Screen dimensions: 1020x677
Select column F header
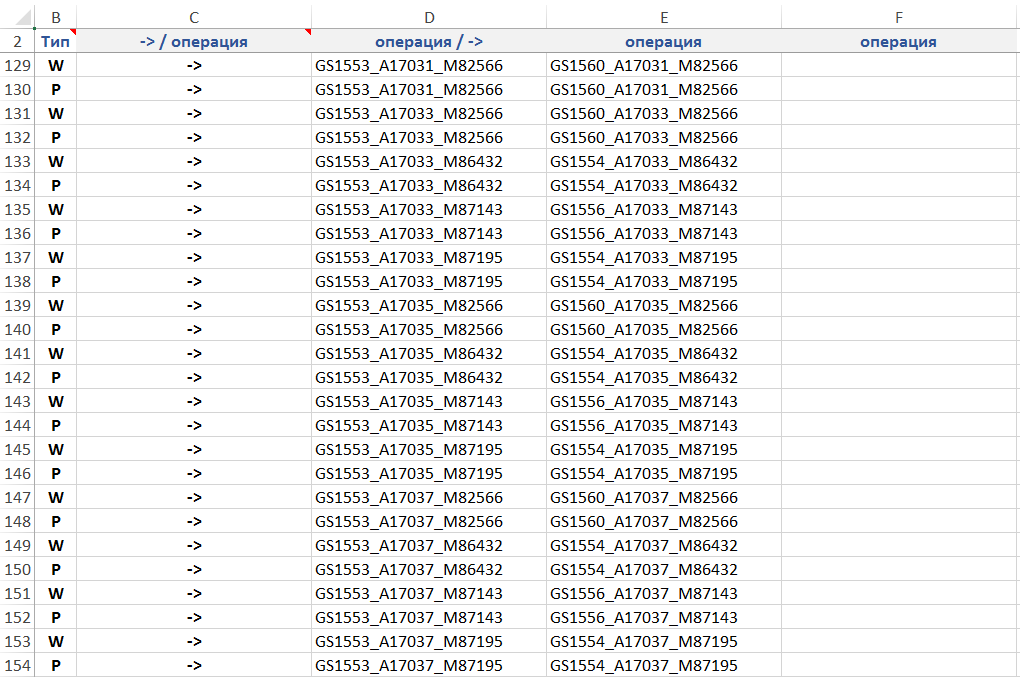898,17
